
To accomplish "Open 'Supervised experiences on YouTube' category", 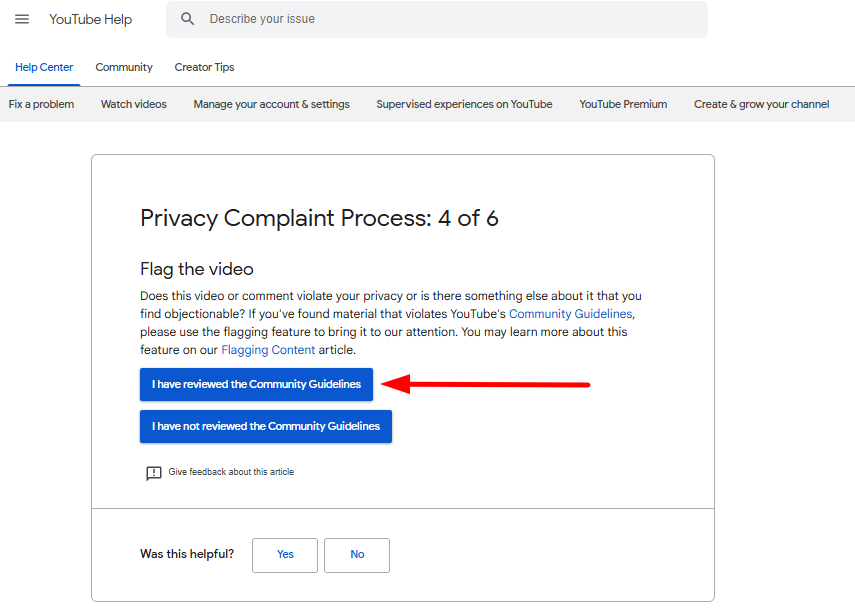I will (x=464, y=104).
